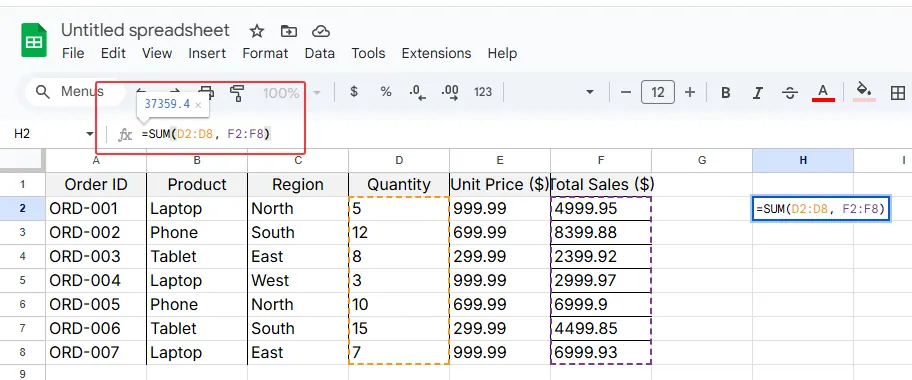Increase font size with plus
Viewport: 912px width, 380px height.
coord(690,92)
